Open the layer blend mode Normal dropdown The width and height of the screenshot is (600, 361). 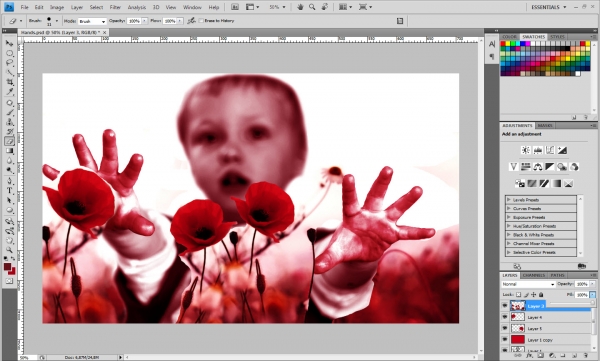pos(528,284)
